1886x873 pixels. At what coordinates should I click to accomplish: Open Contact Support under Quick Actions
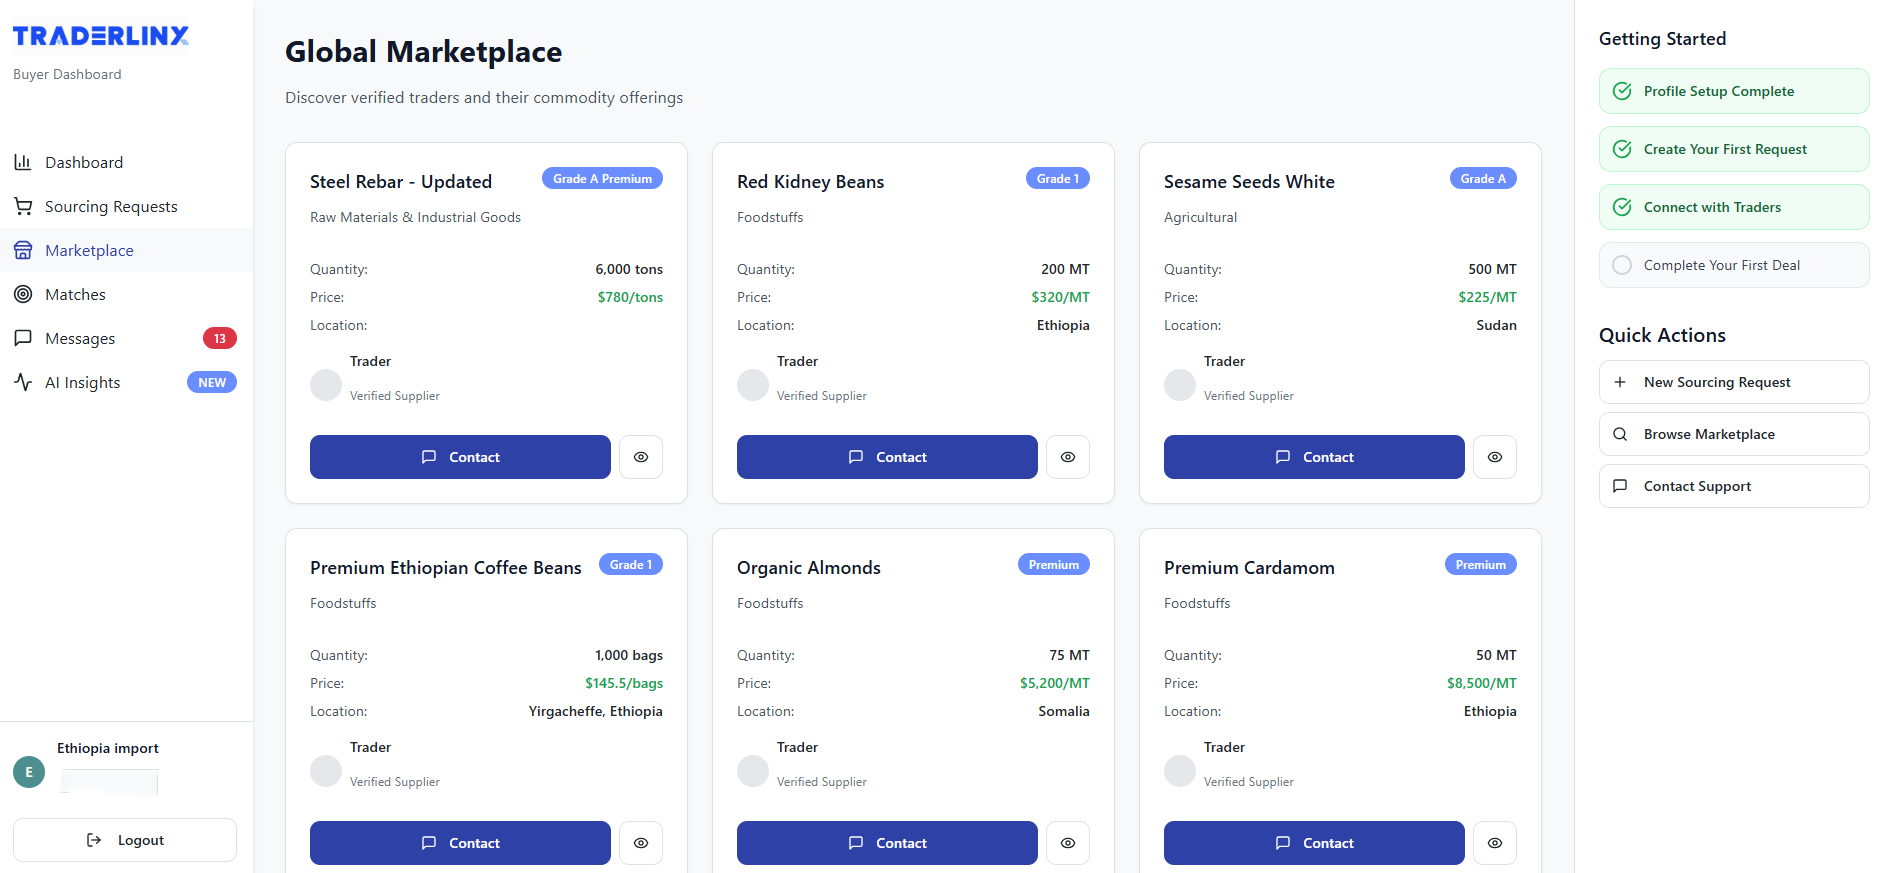(1697, 486)
